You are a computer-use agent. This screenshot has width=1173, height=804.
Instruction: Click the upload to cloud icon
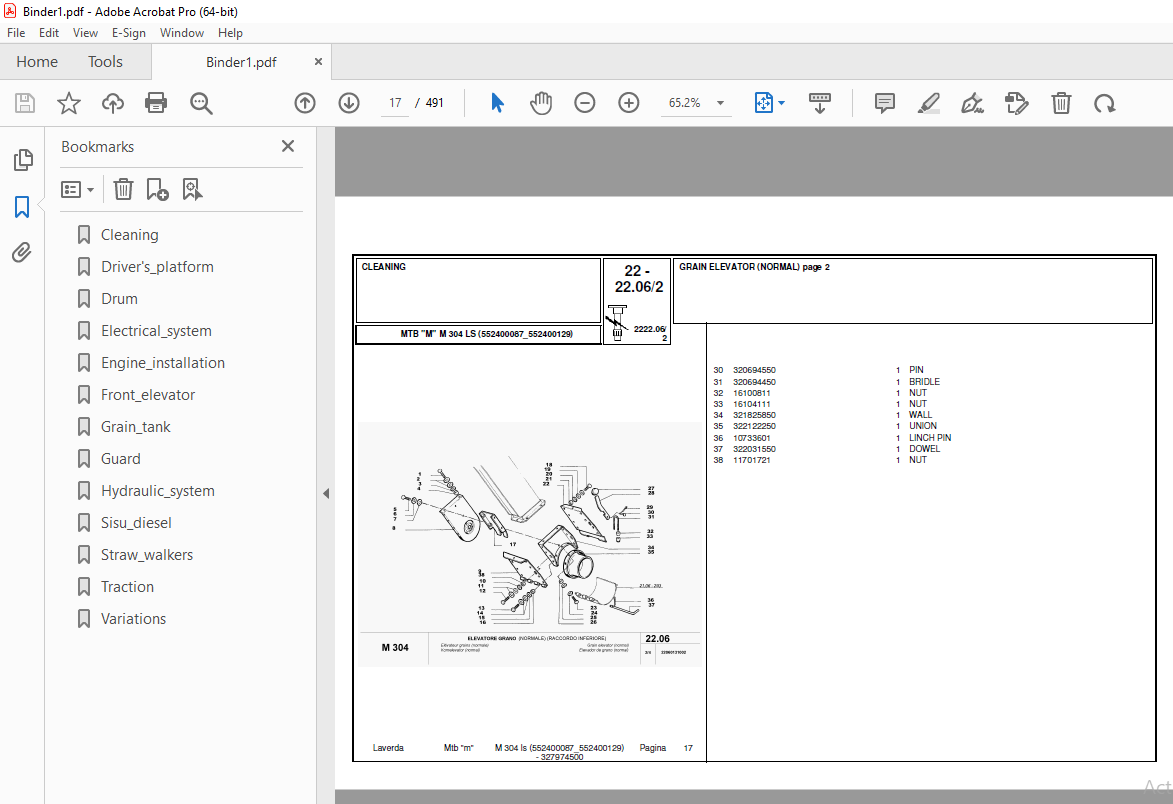tap(113, 103)
